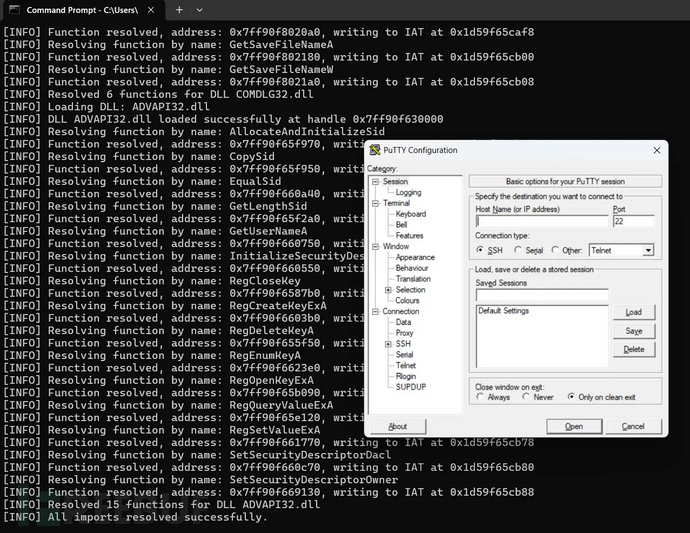The image size is (690, 533).
Task: Select the Bell category
Action: coord(401,224)
